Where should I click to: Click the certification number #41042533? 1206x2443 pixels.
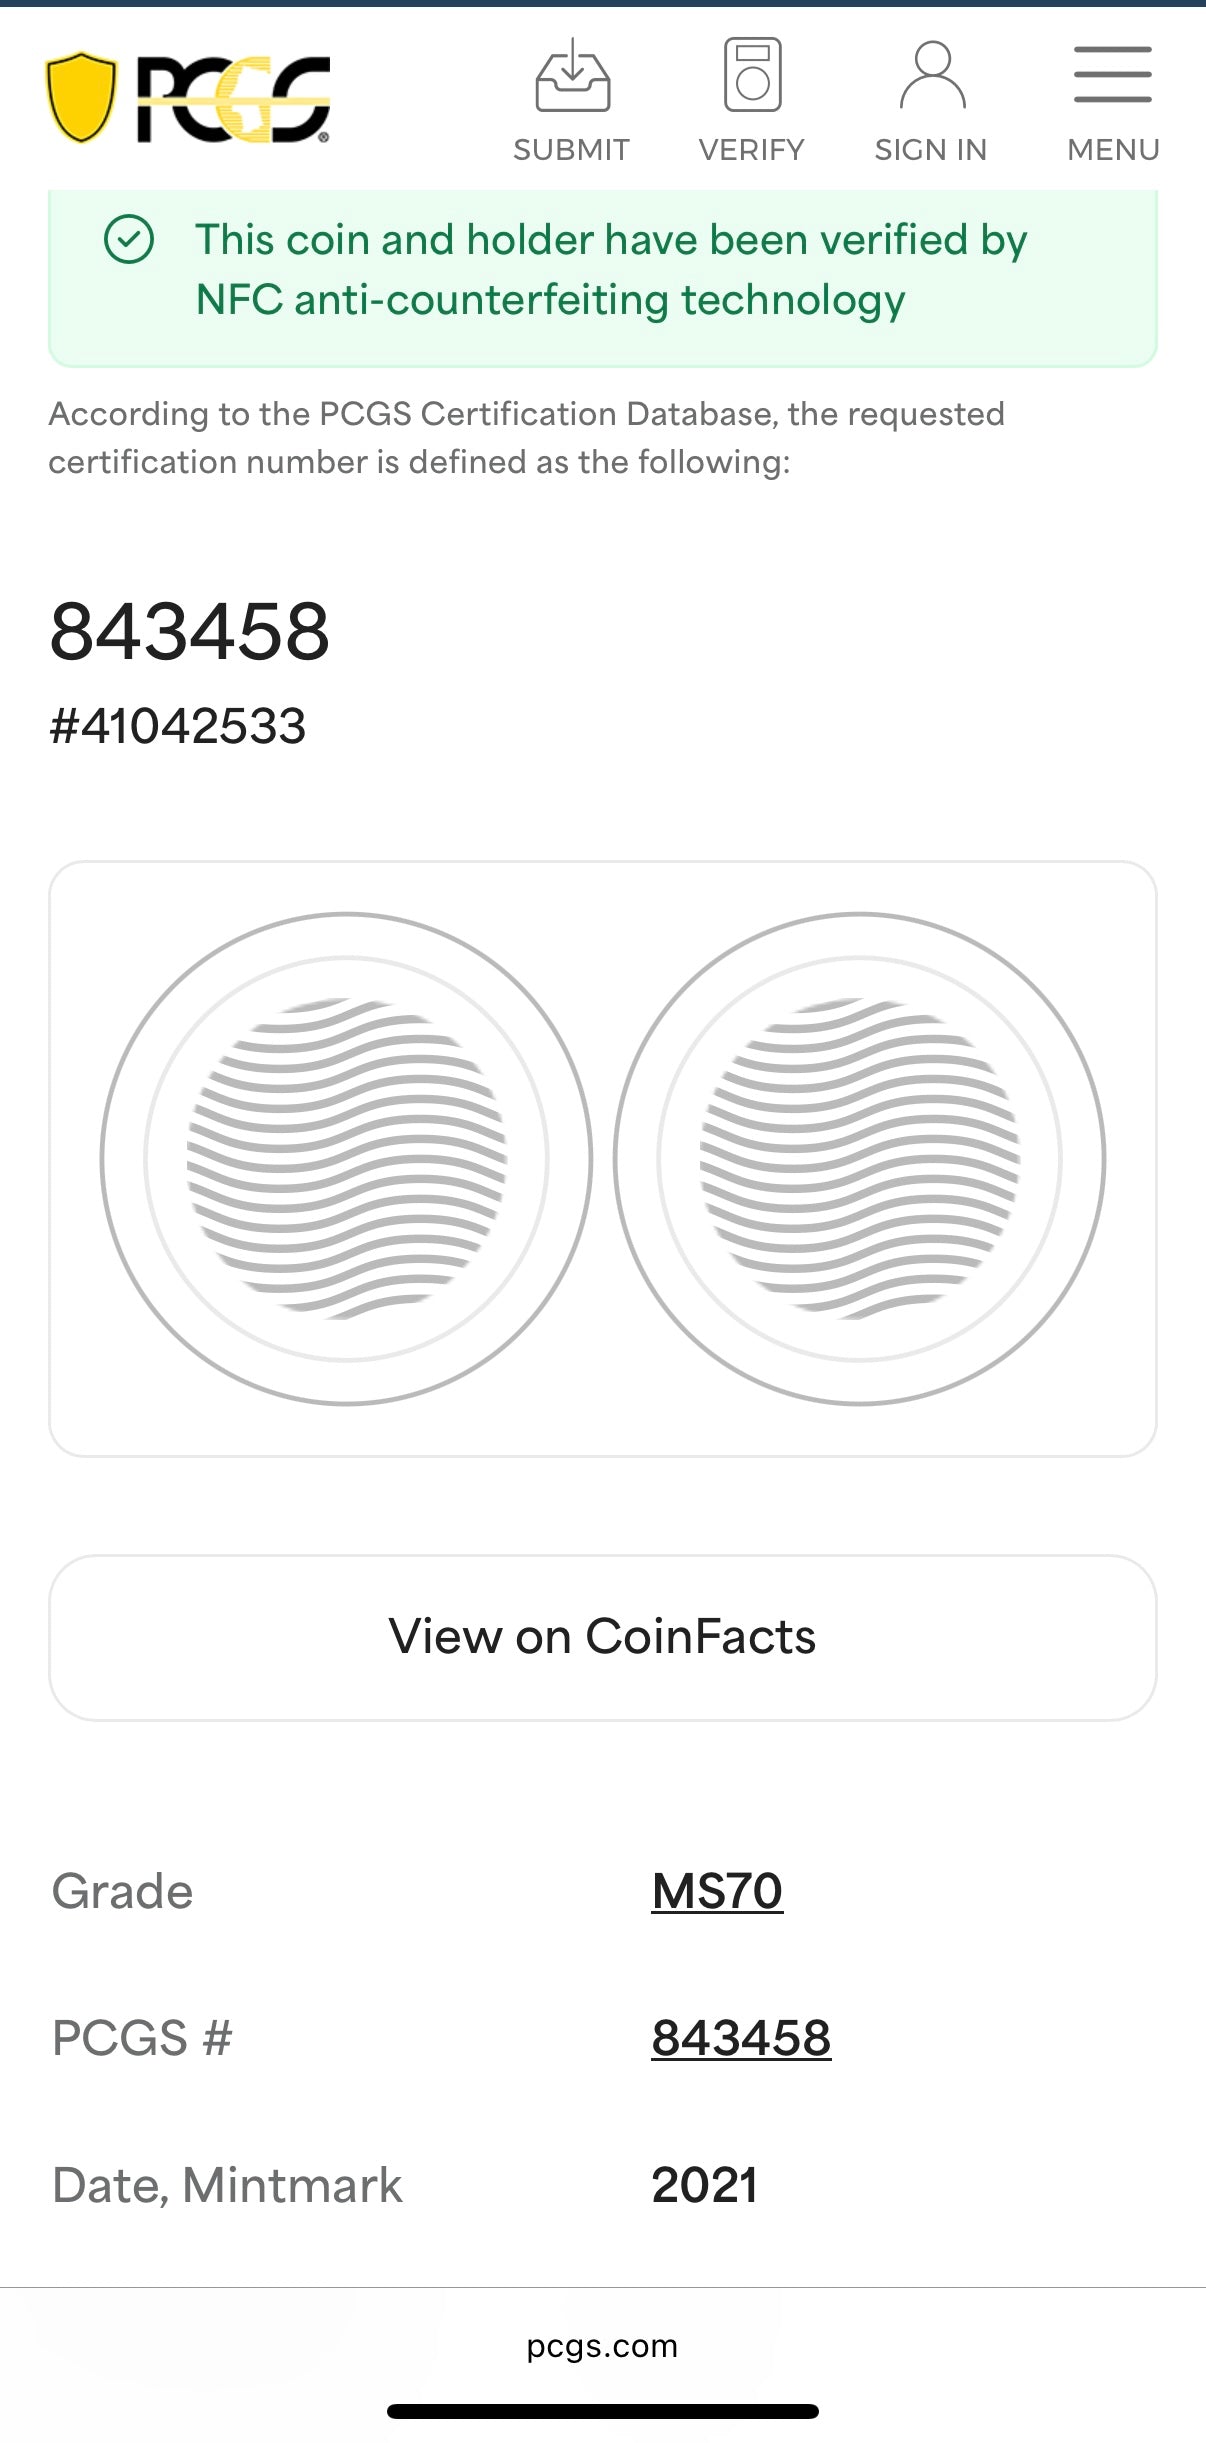point(178,726)
